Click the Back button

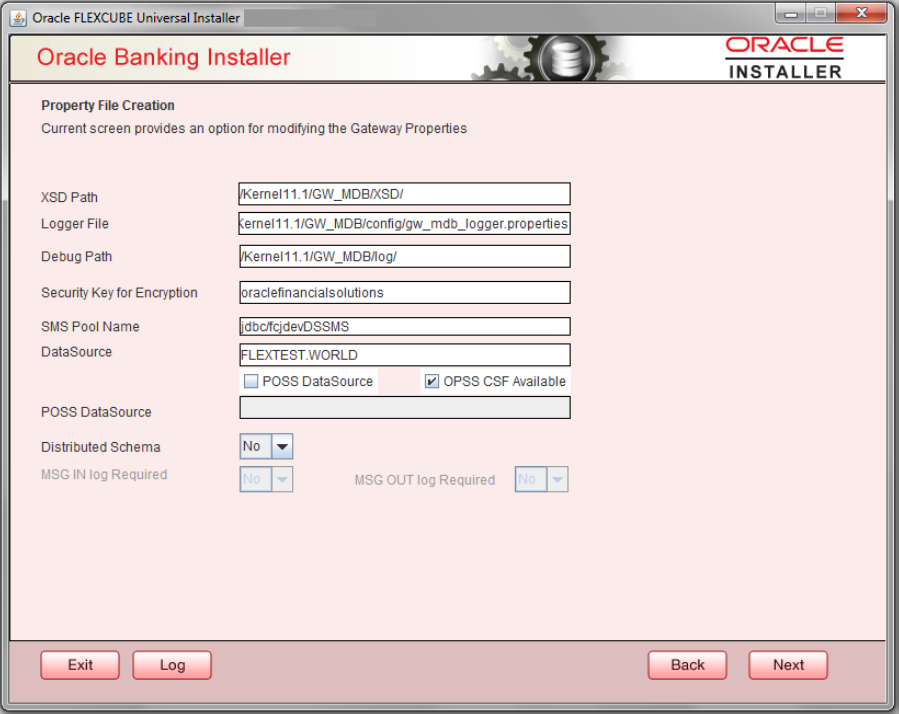tap(687, 664)
